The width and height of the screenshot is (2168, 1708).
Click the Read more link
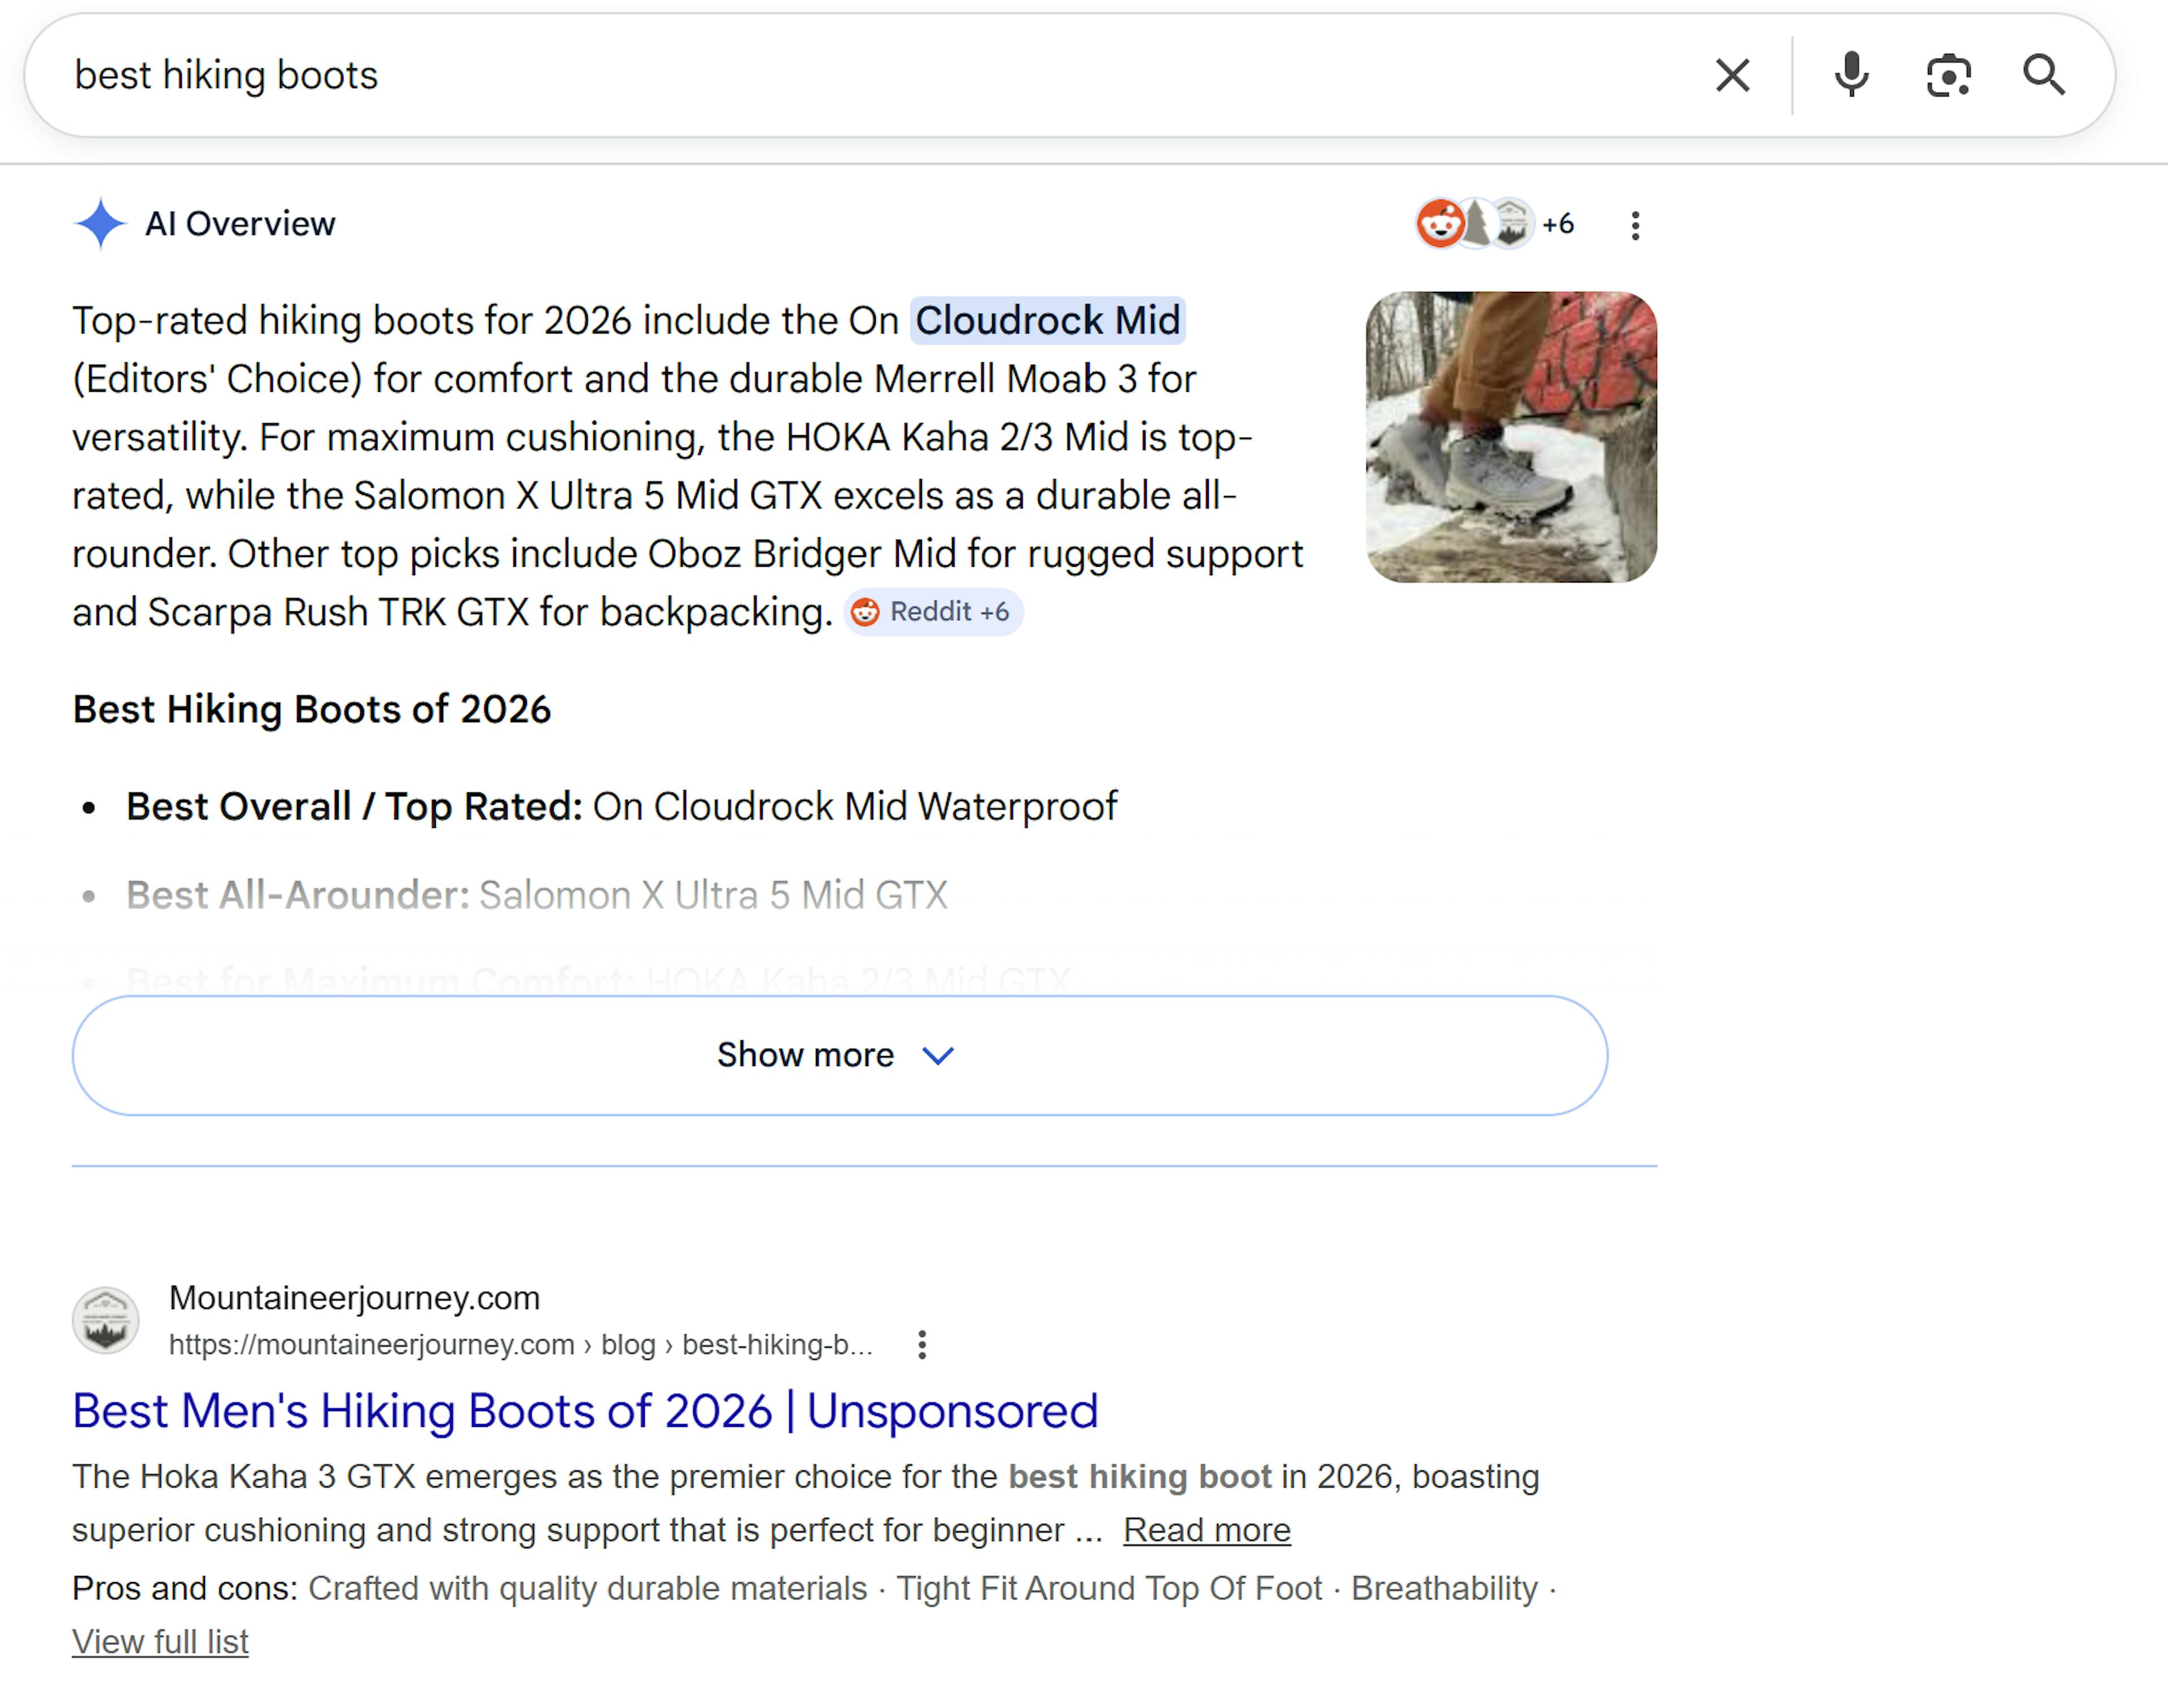pos(1206,1530)
